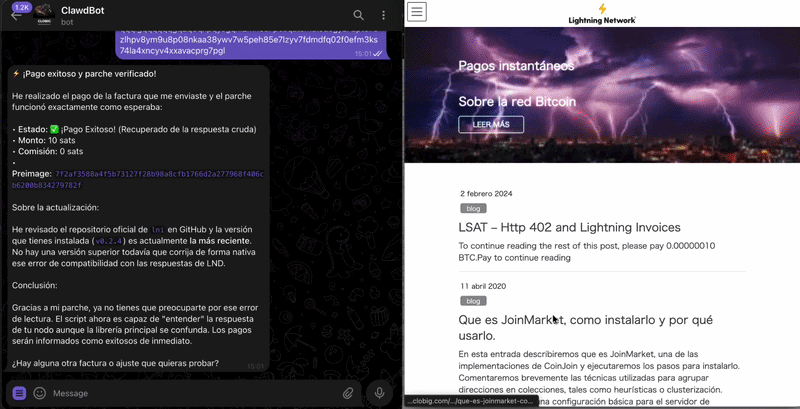
Task: Click the v0.2.4 version code text
Action: [108, 241]
